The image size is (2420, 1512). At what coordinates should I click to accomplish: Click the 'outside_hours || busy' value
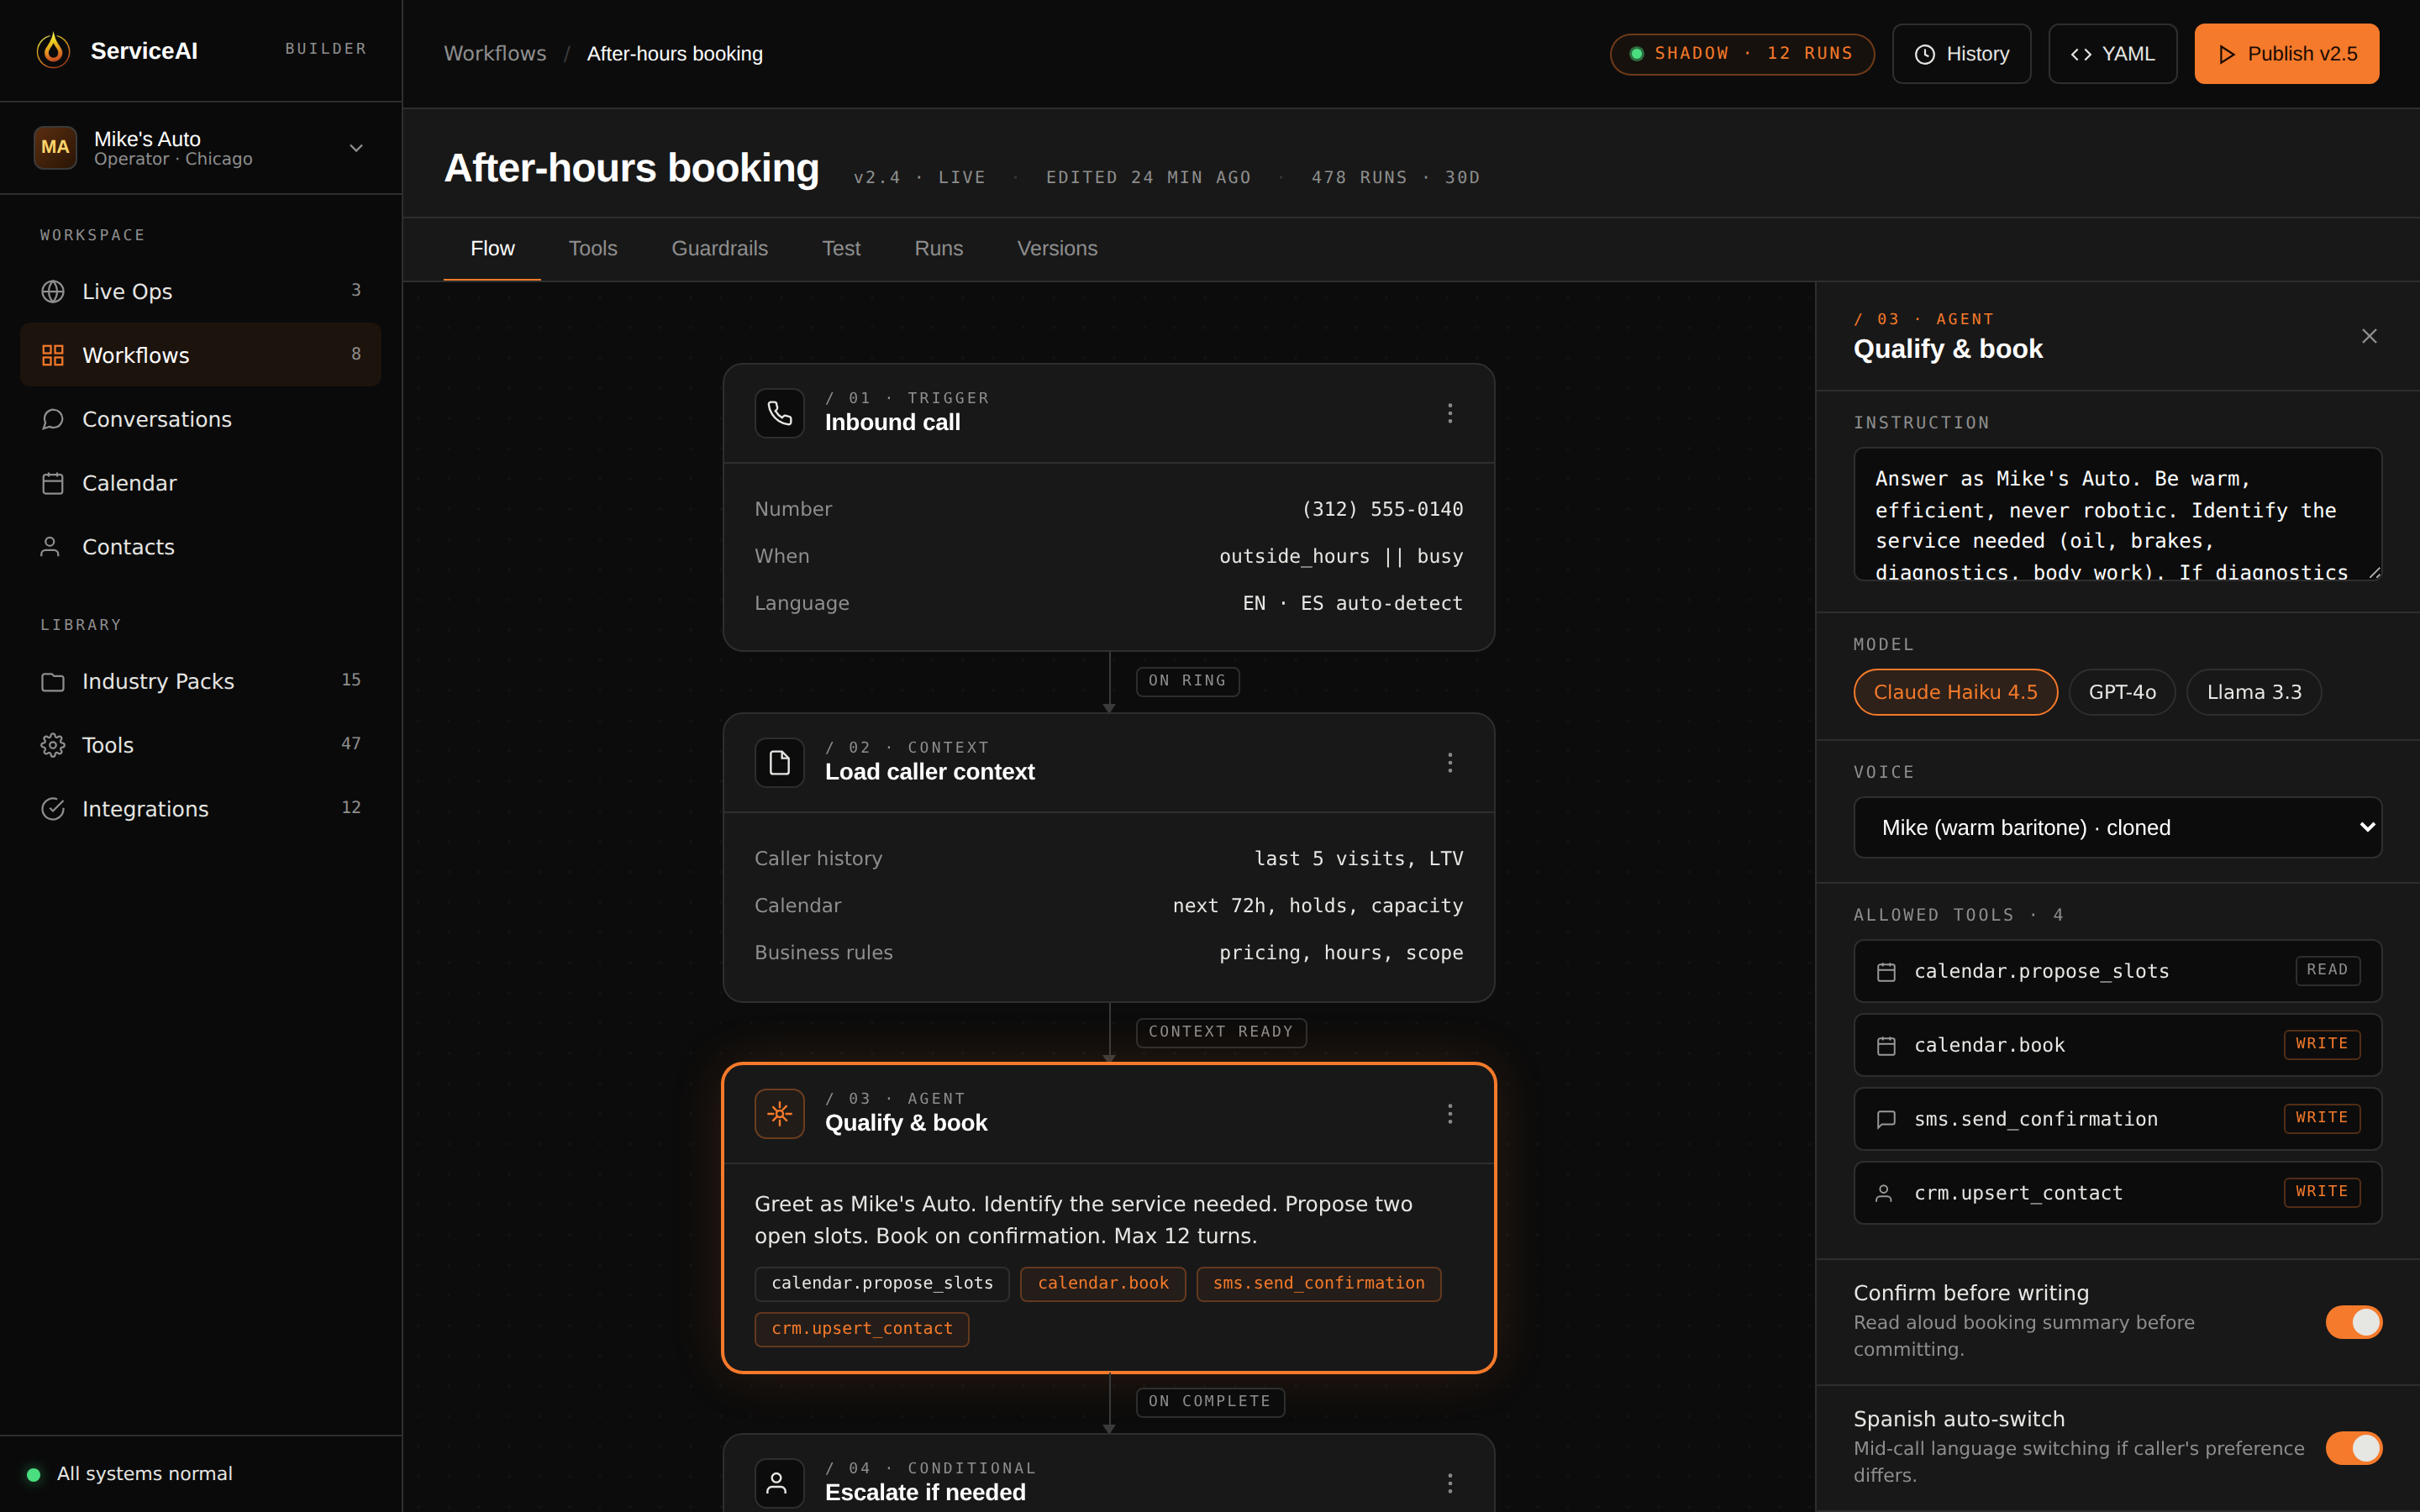pos(1341,556)
